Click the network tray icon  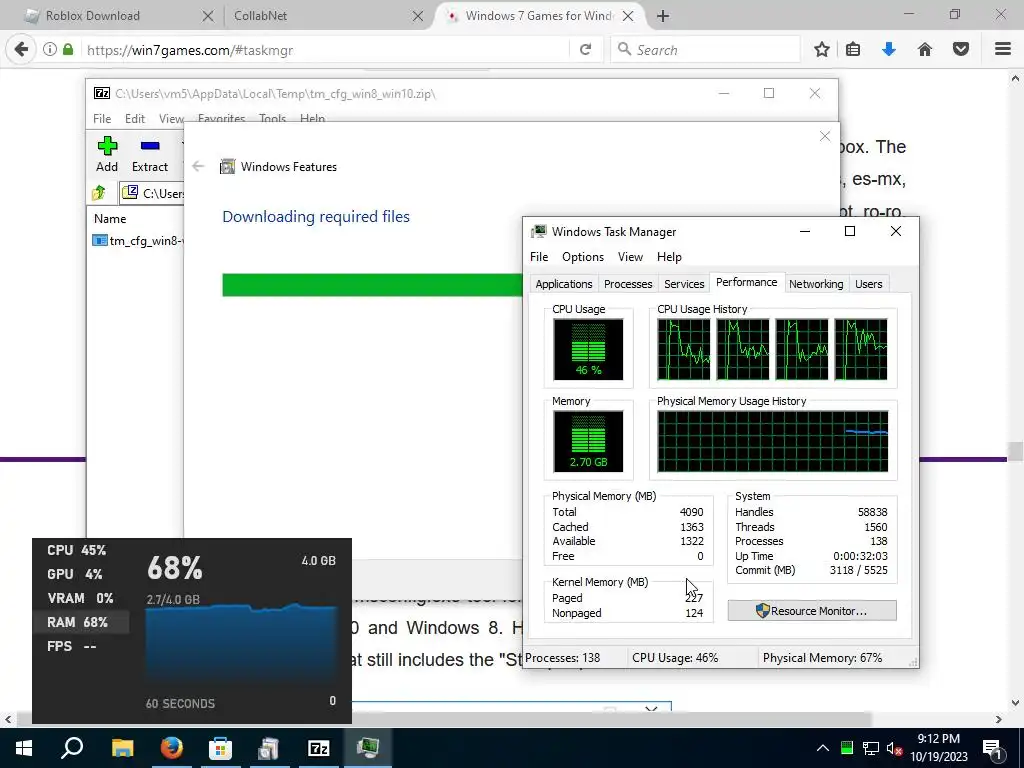871,748
